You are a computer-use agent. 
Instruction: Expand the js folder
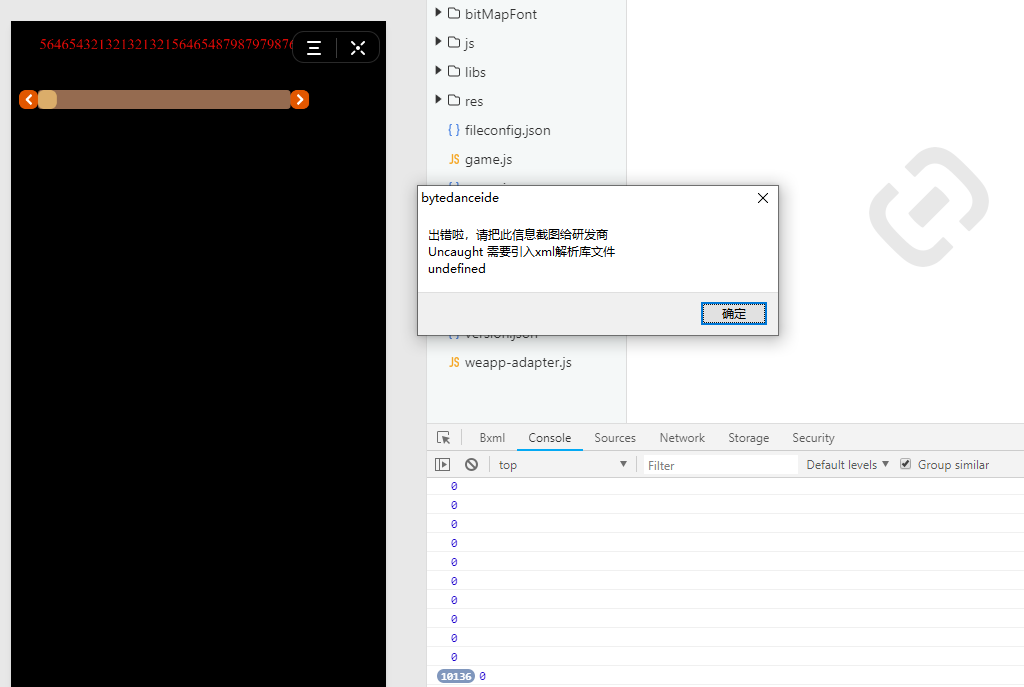[438, 41]
